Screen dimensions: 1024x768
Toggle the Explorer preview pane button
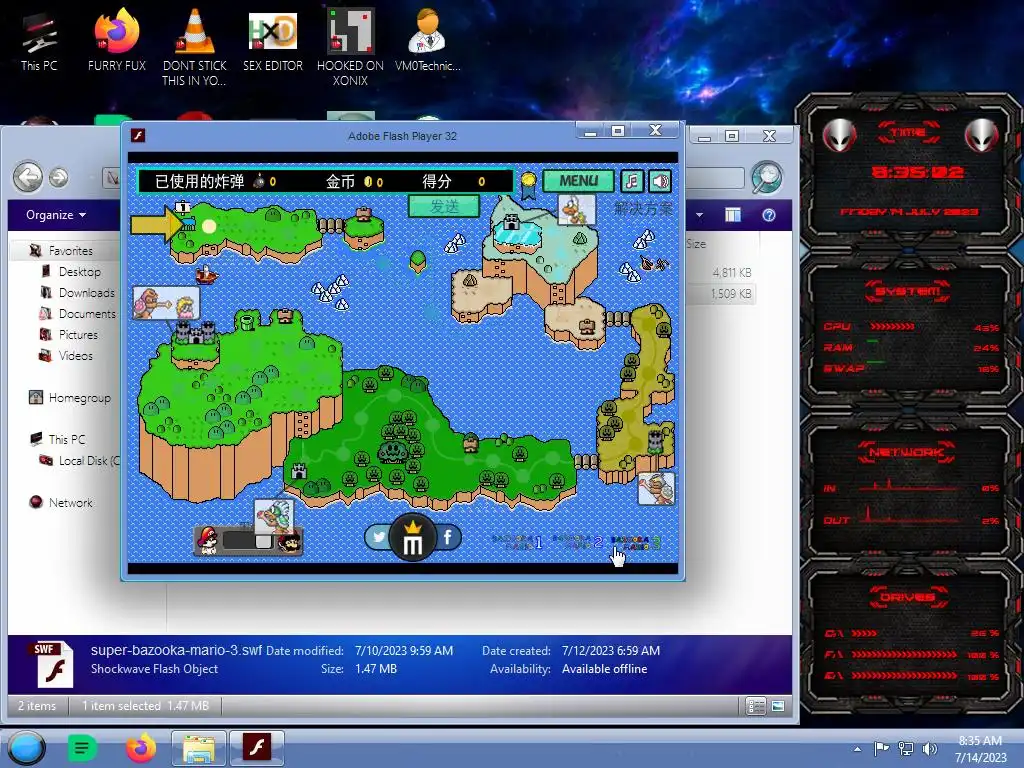(733, 215)
